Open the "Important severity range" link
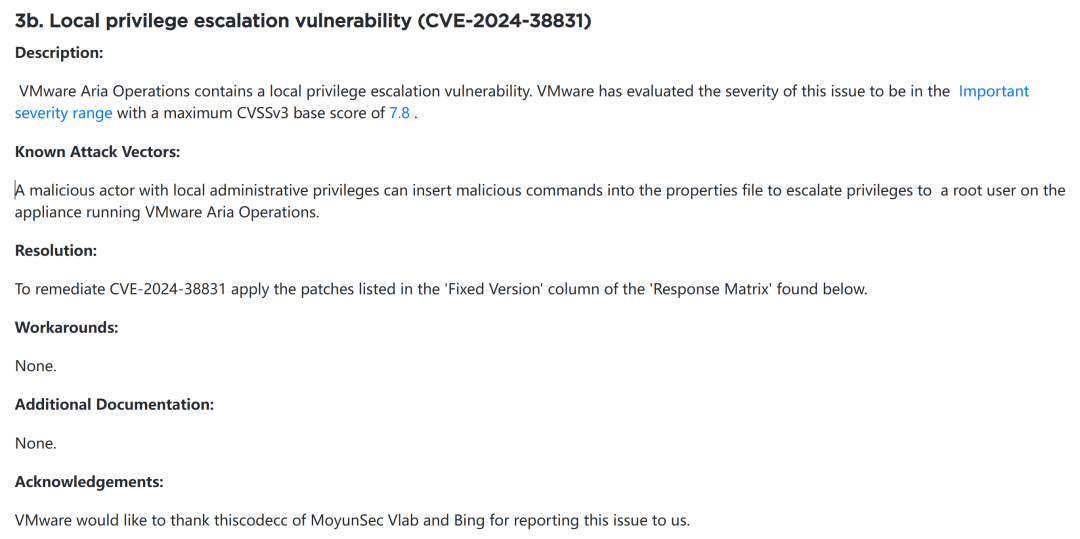This screenshot has height=539, width=1080. pos(993,91)
